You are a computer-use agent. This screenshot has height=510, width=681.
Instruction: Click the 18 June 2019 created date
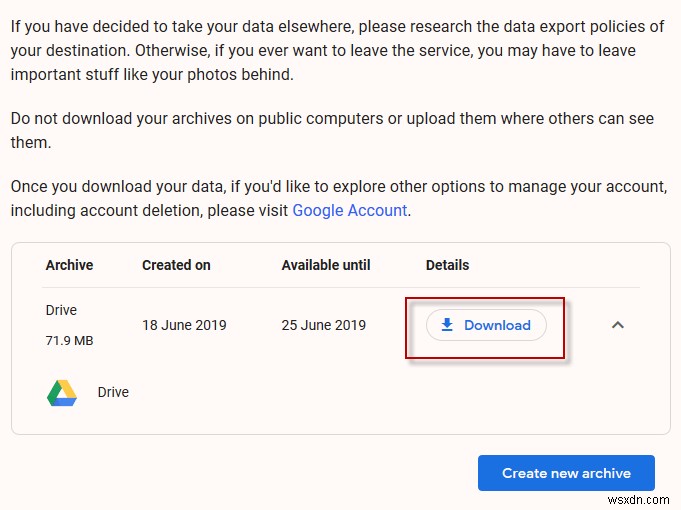(184, 325)
